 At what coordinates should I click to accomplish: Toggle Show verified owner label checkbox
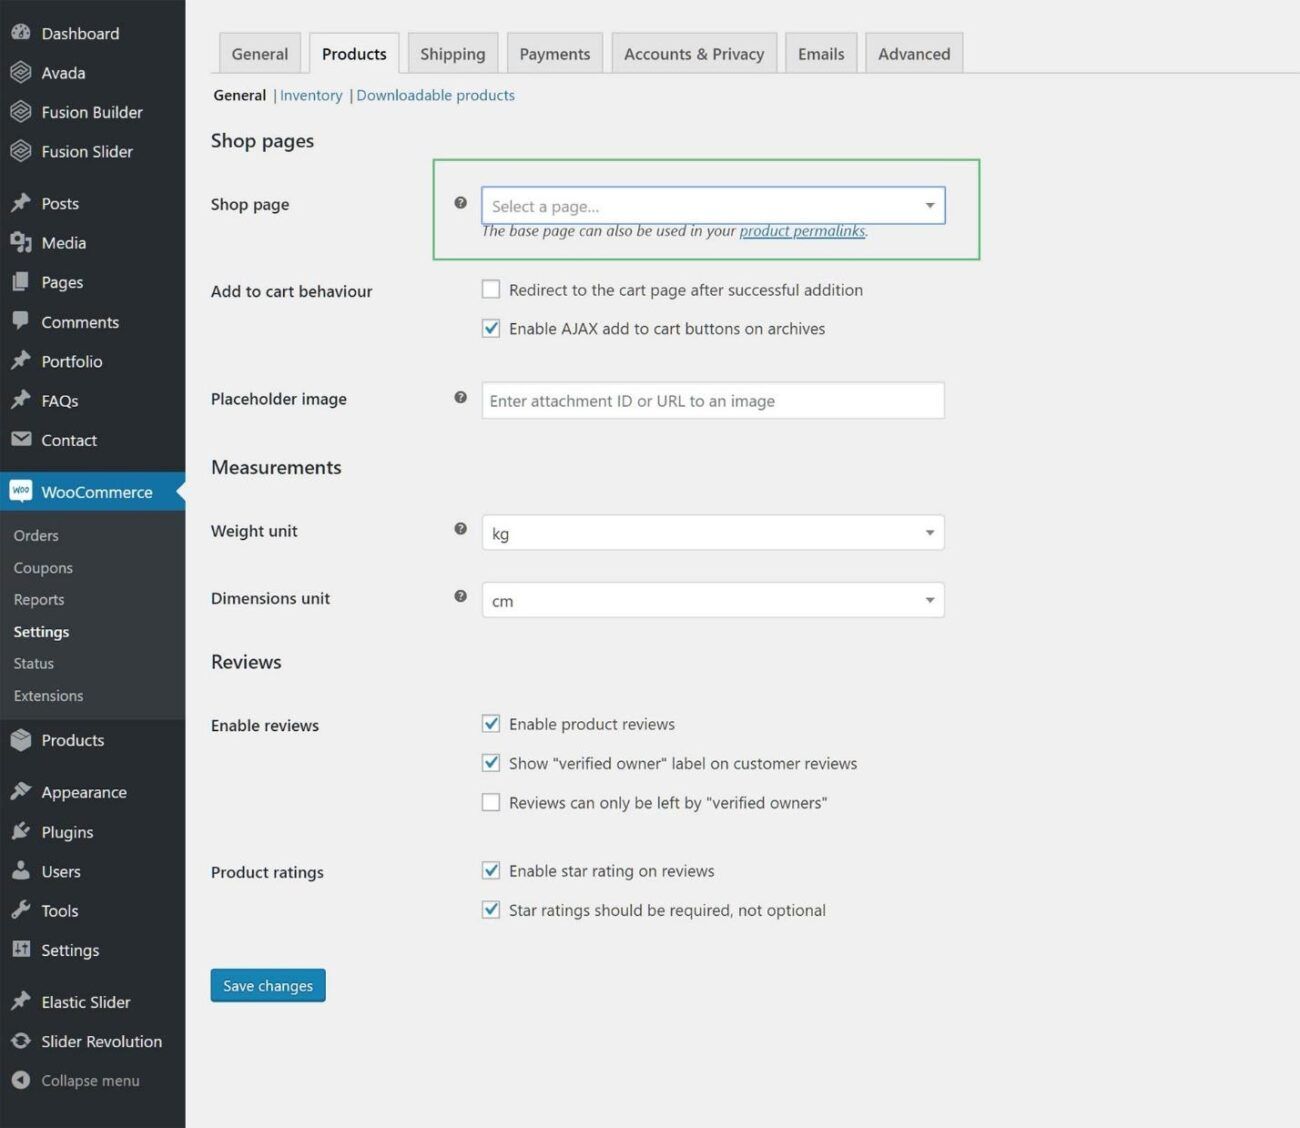pos(491,763)
